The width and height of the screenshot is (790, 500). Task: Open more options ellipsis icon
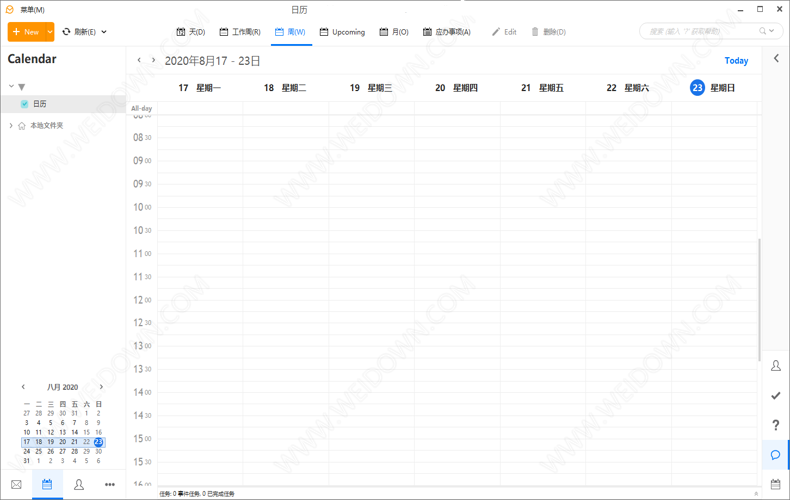coord(110,484)
